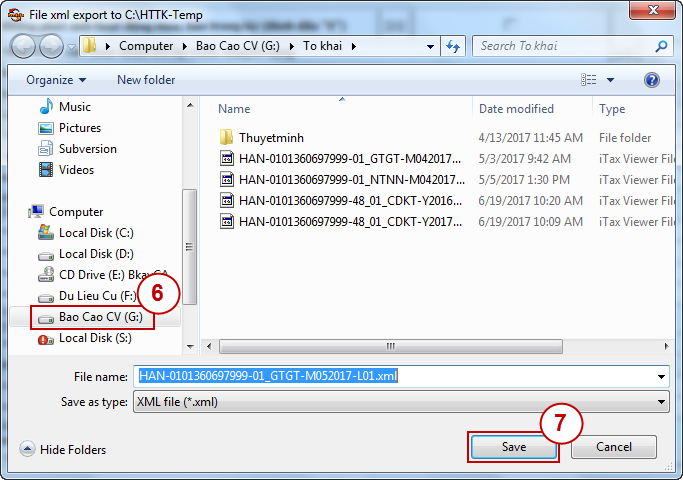Image resolution: width=683 pixels, height=480 pixels.
Task: Click the Save button
Action: [513, 447]
